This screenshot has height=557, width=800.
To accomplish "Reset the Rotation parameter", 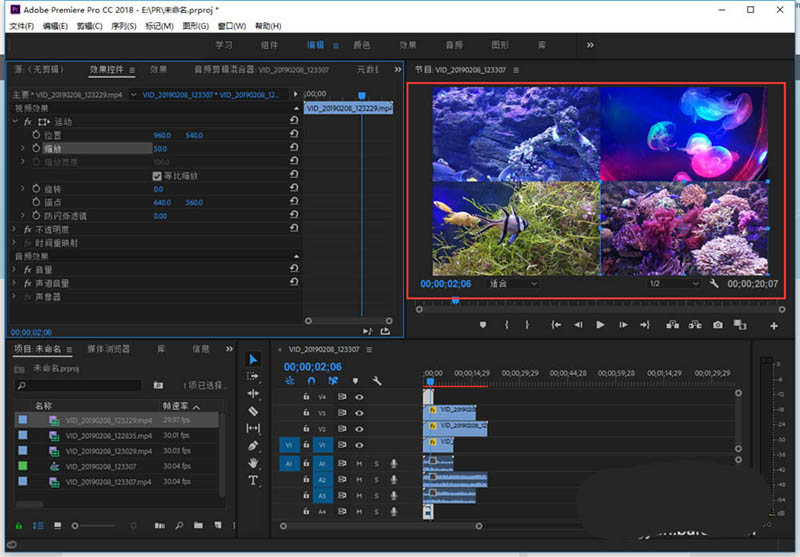I will (294, 187).
